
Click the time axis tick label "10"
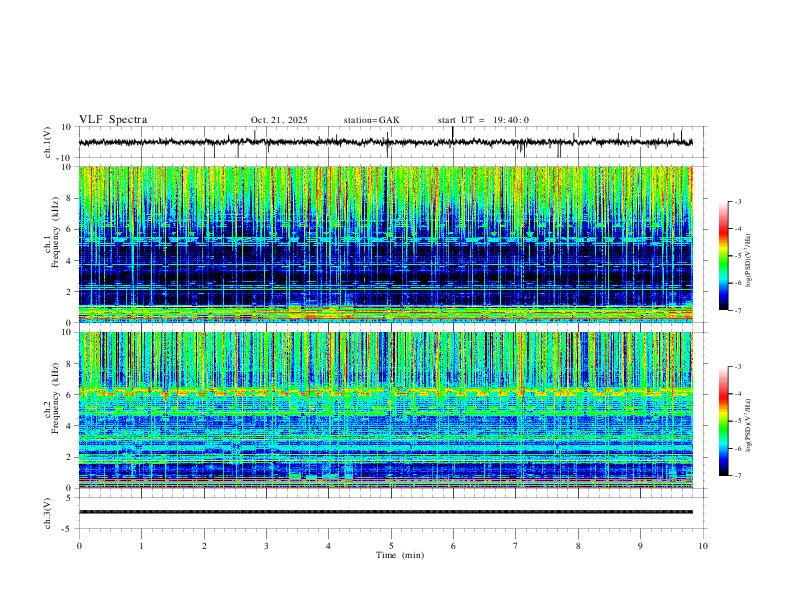tap(703, 546)
